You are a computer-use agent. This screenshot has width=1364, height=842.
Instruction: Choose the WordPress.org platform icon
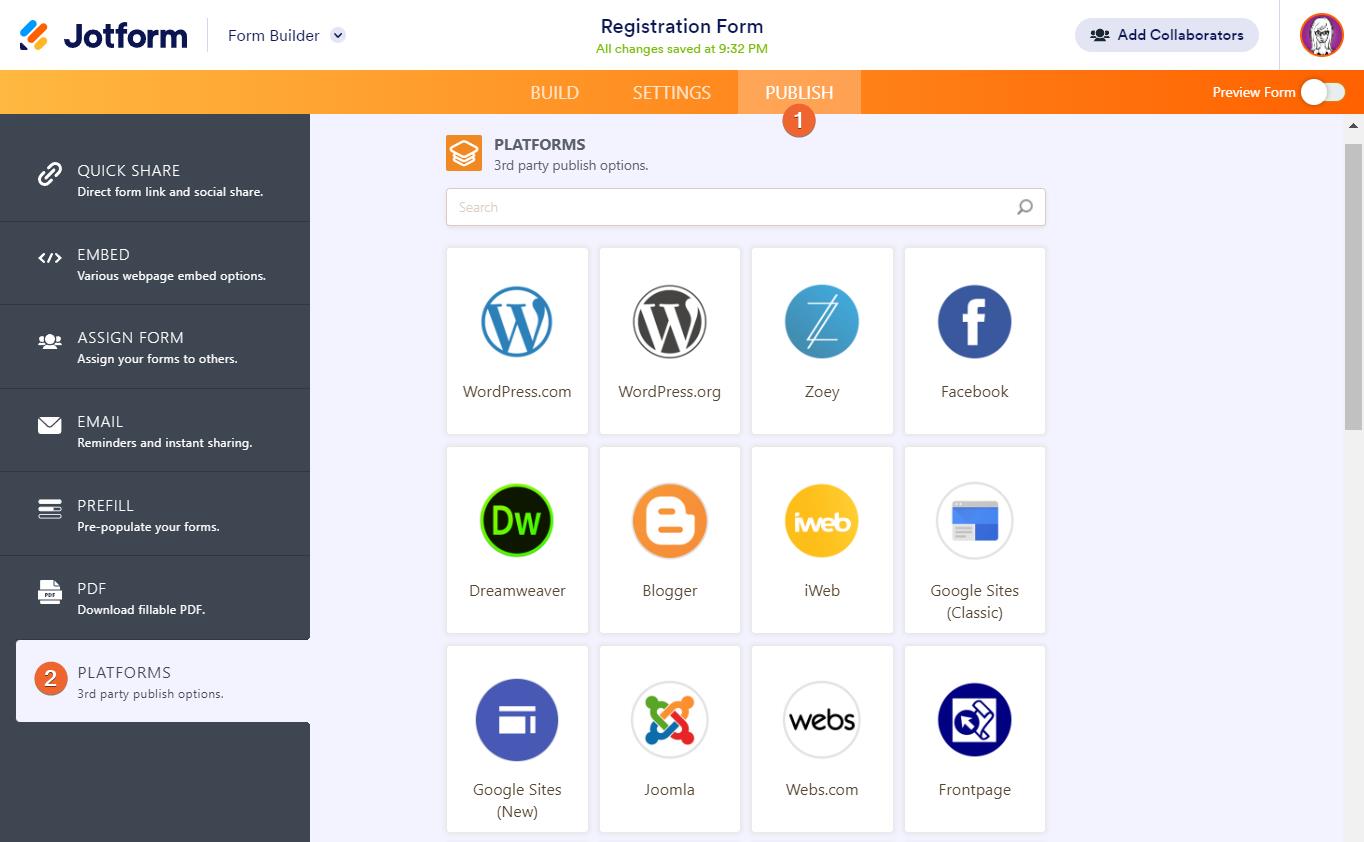[x=670, y=322]
